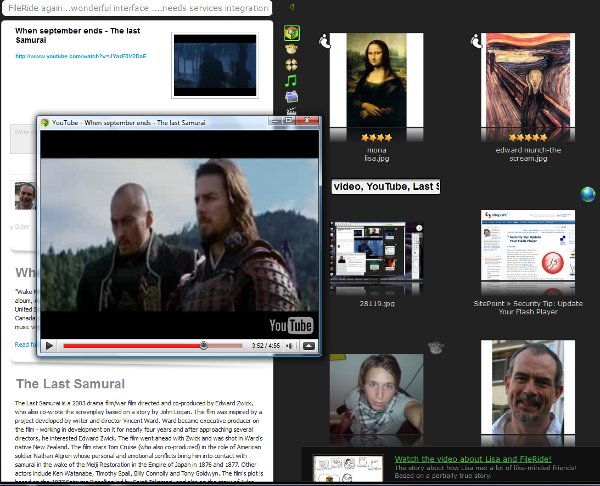Viewport: 600px width, 486px height.
Task: Play the YouTube video
Action: [49, 346]
